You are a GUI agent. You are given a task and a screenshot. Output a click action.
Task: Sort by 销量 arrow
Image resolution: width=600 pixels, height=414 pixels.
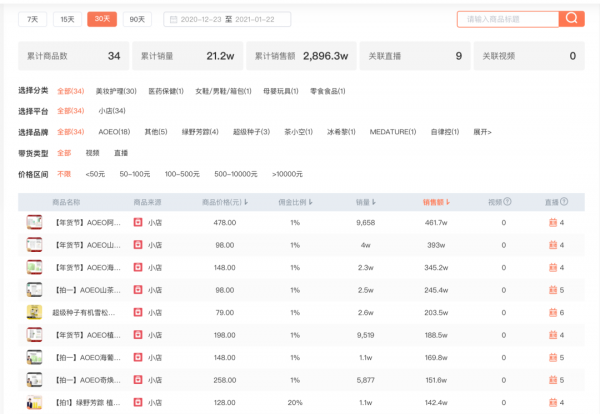374,202
